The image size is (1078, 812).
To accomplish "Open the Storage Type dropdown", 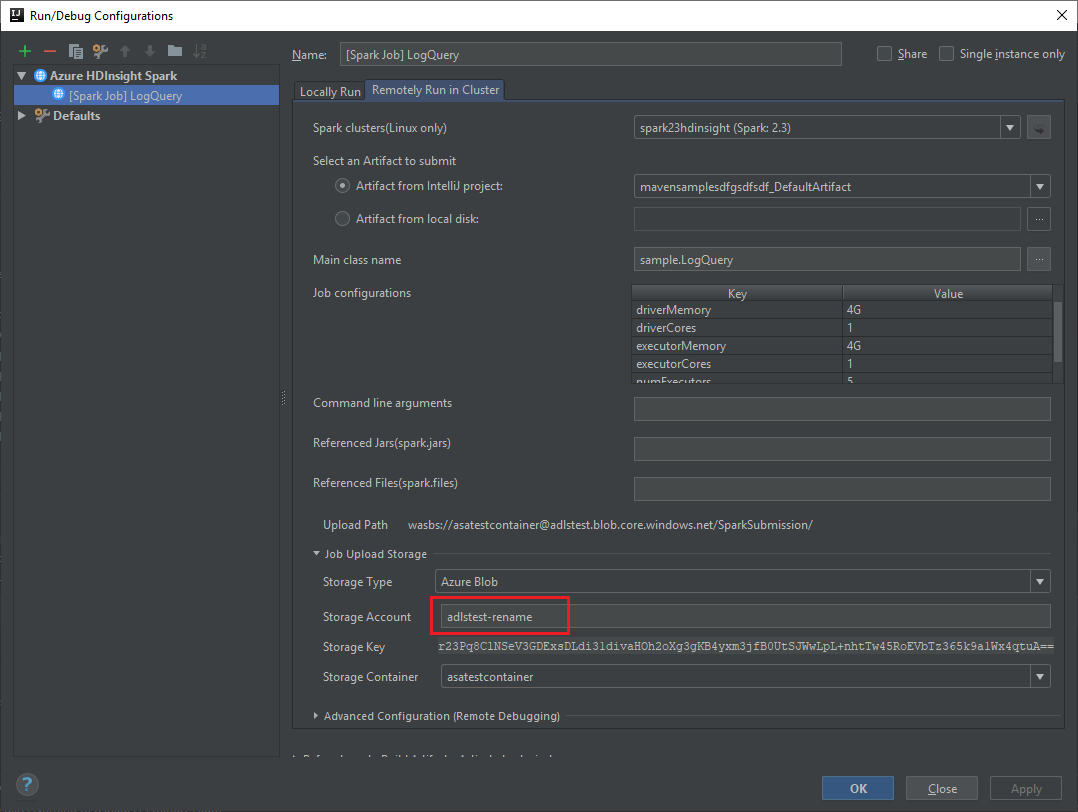I will point(1038,581).
